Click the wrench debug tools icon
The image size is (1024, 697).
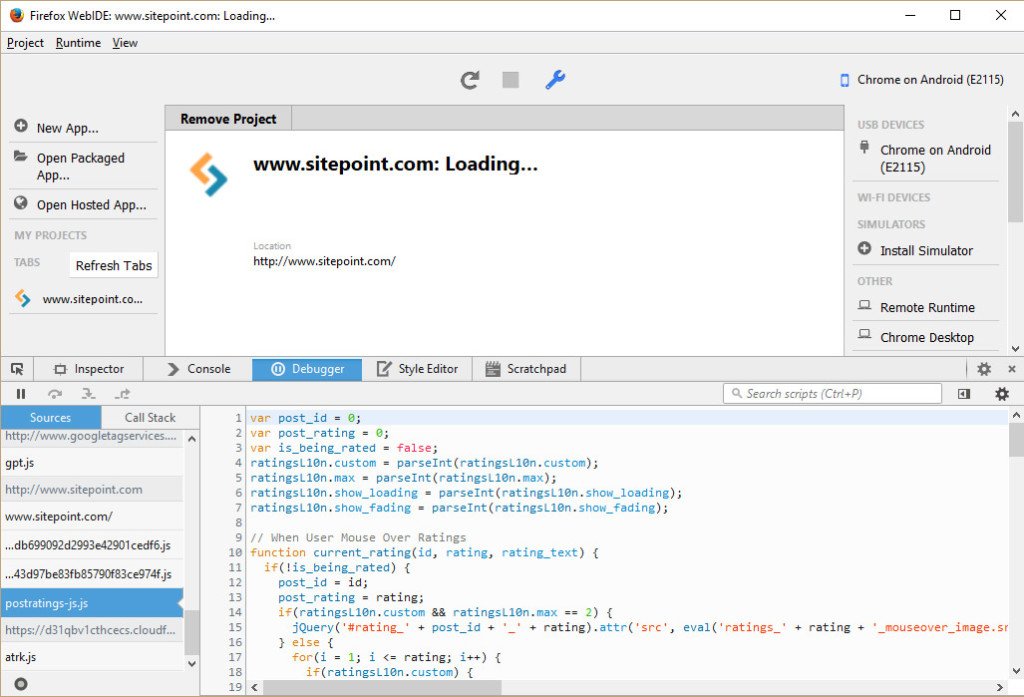tap(555, 80)
